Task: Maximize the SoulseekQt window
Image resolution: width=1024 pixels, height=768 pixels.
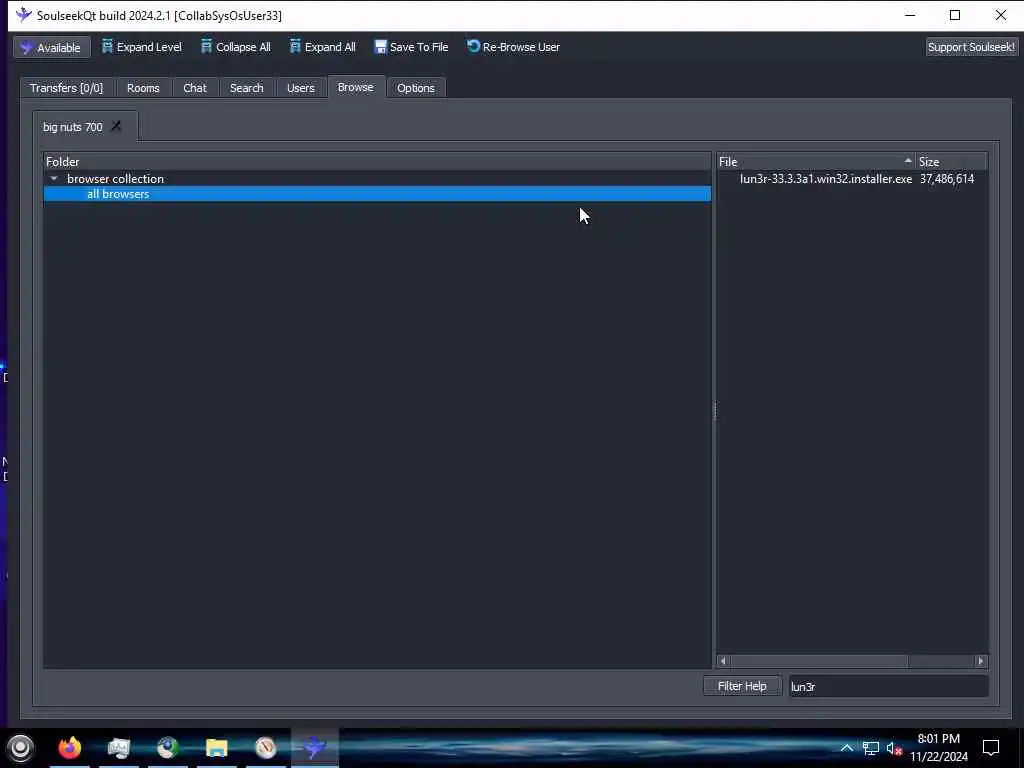Action: [955, 15]
